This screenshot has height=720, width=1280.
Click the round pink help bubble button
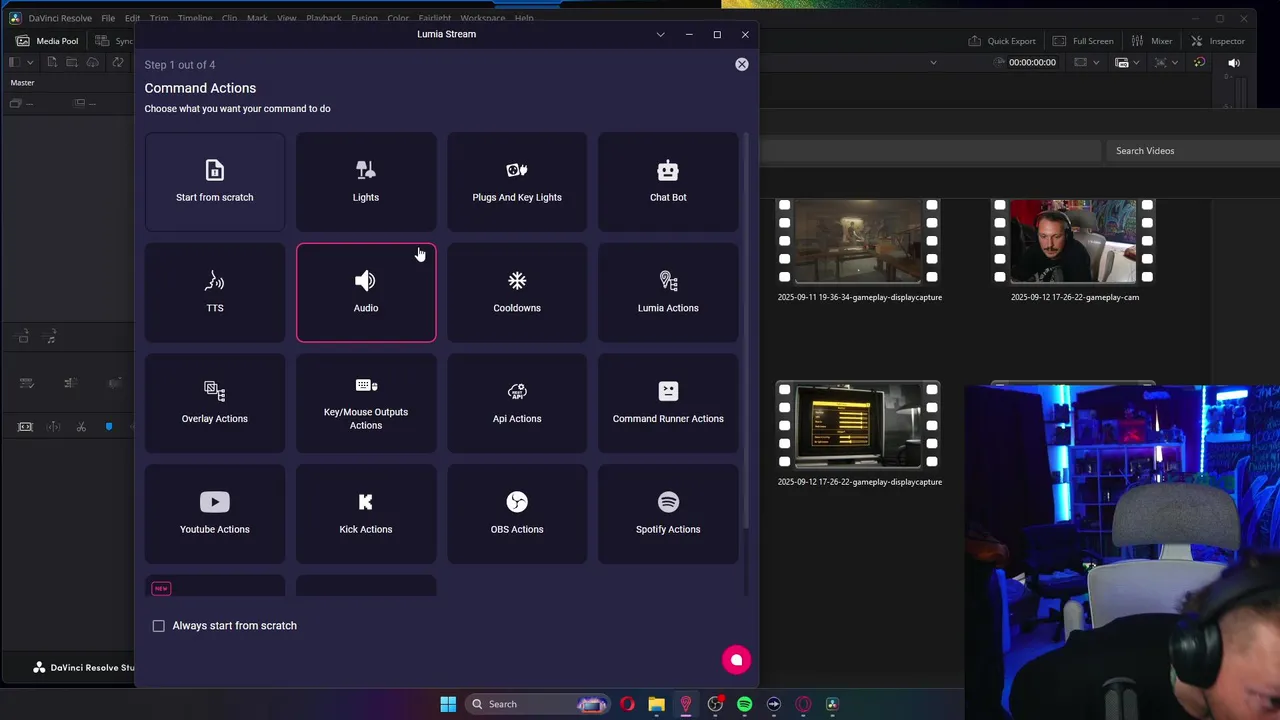[x=736, y=660]
